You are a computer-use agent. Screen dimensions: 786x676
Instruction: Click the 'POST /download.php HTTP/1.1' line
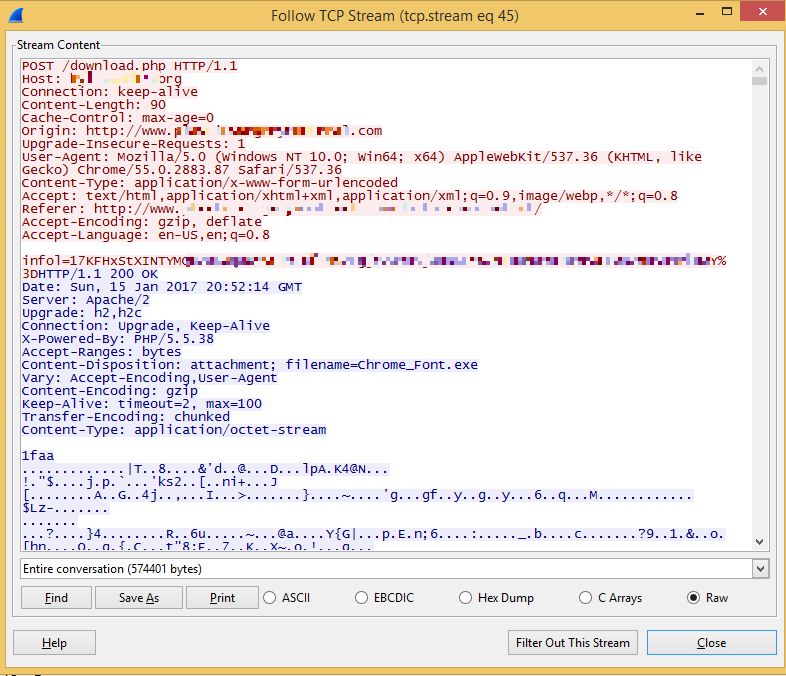click(129, 66)
